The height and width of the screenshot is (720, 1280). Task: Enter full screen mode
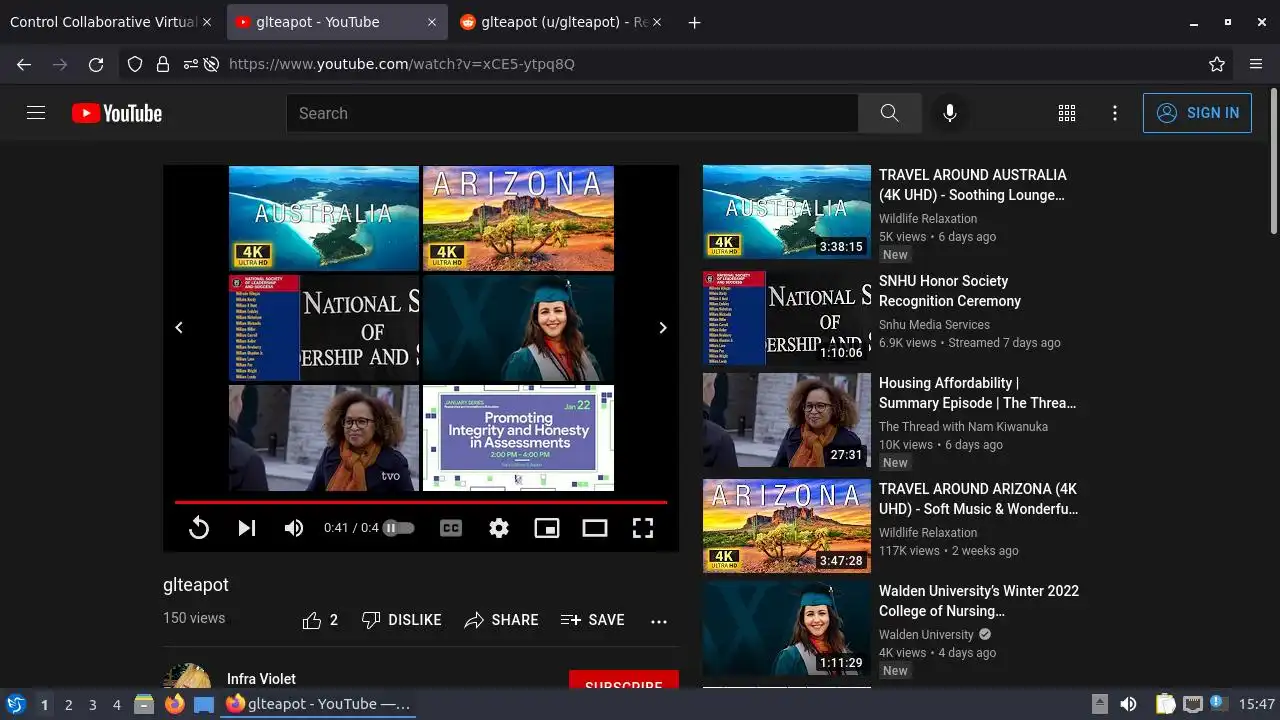point(643,528)
